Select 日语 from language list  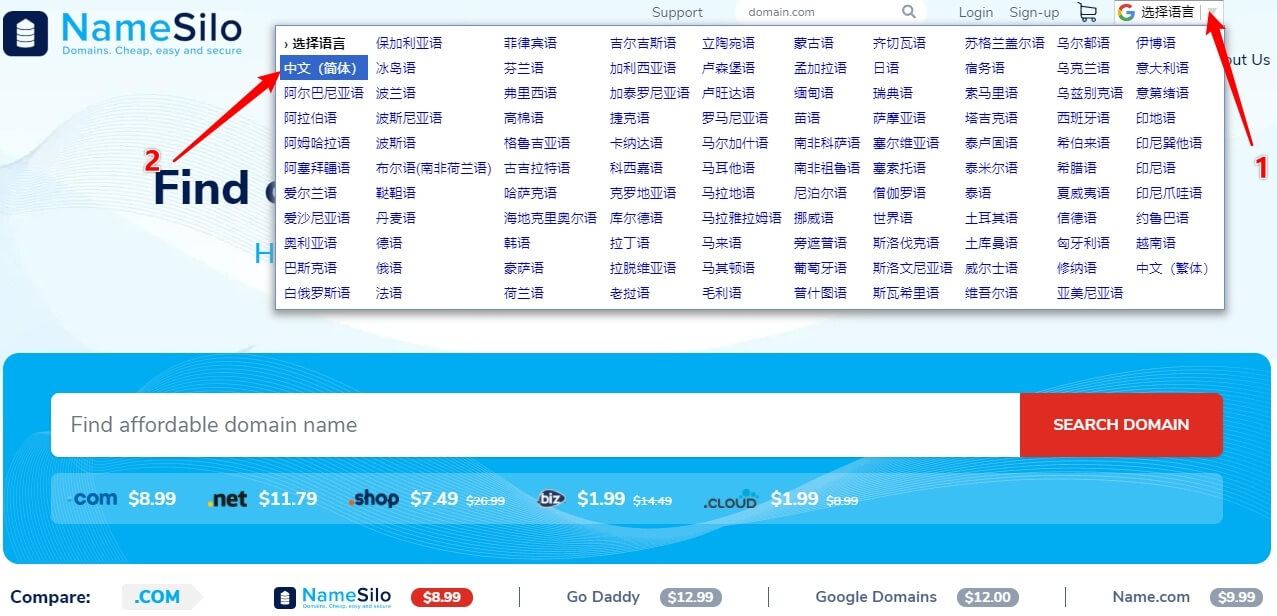[886, 68]
